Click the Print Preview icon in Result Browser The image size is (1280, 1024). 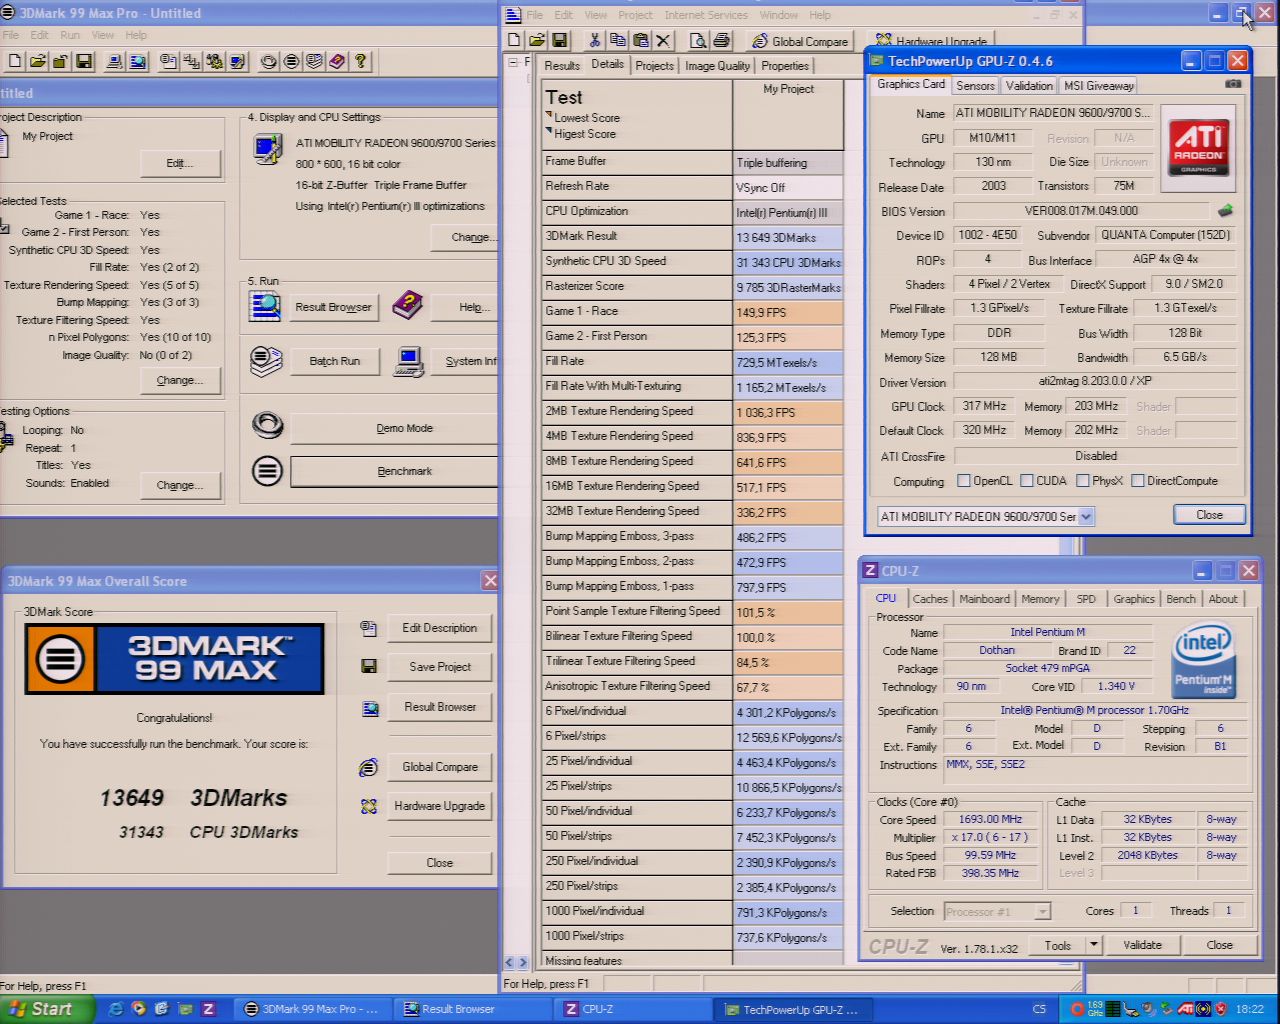tap(698, 41)
